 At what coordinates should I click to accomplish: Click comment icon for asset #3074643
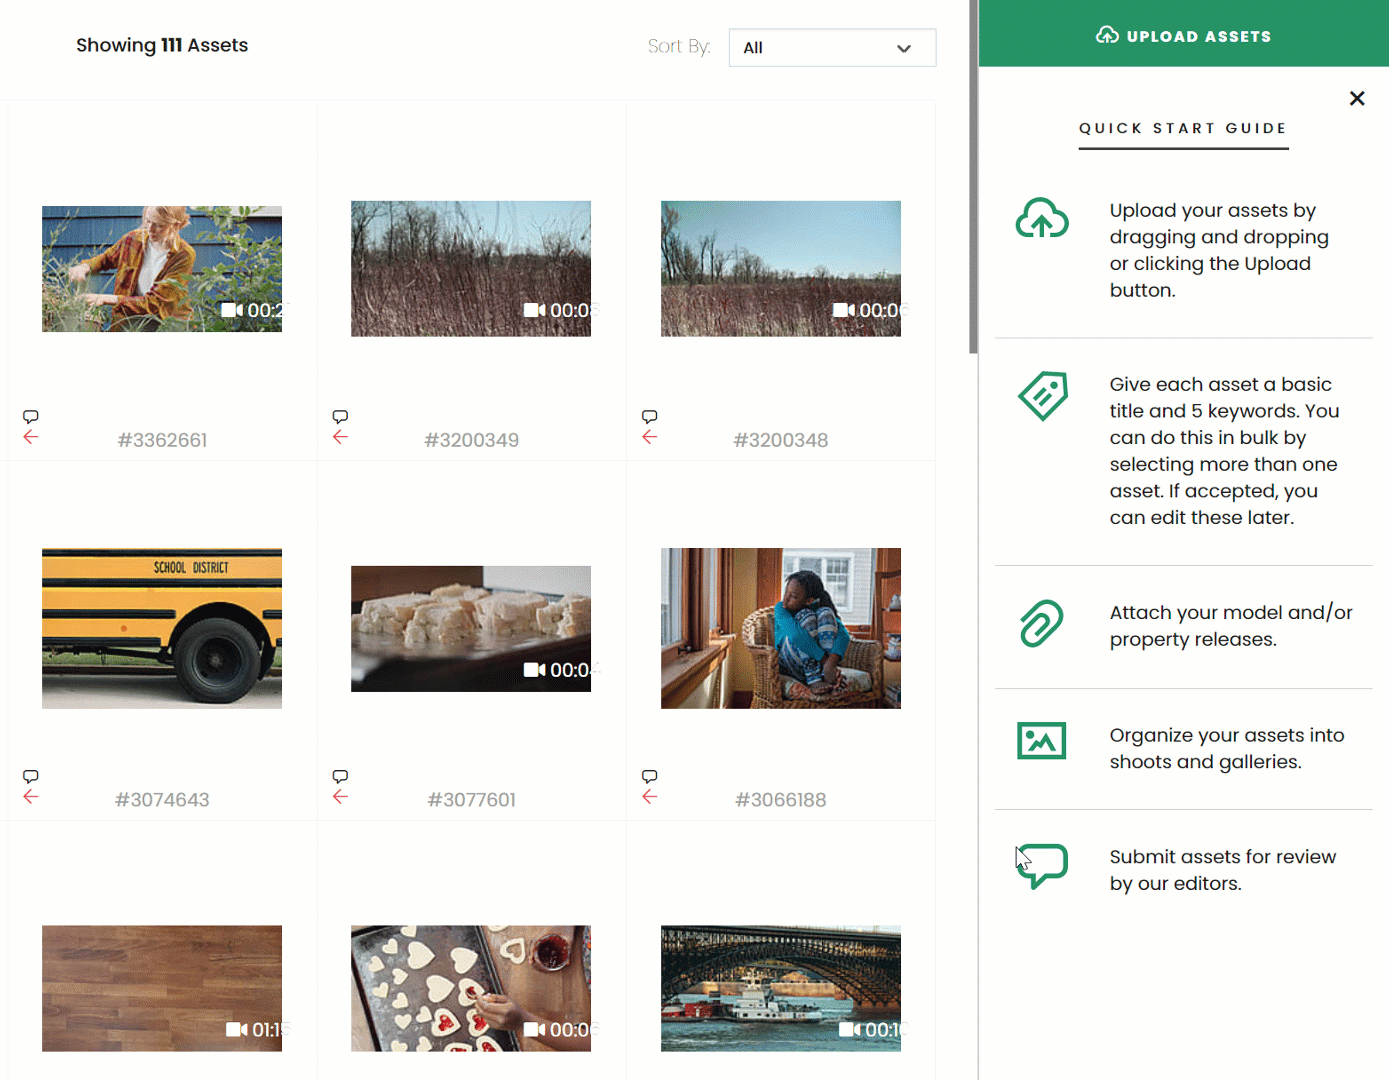click(31, 776)
